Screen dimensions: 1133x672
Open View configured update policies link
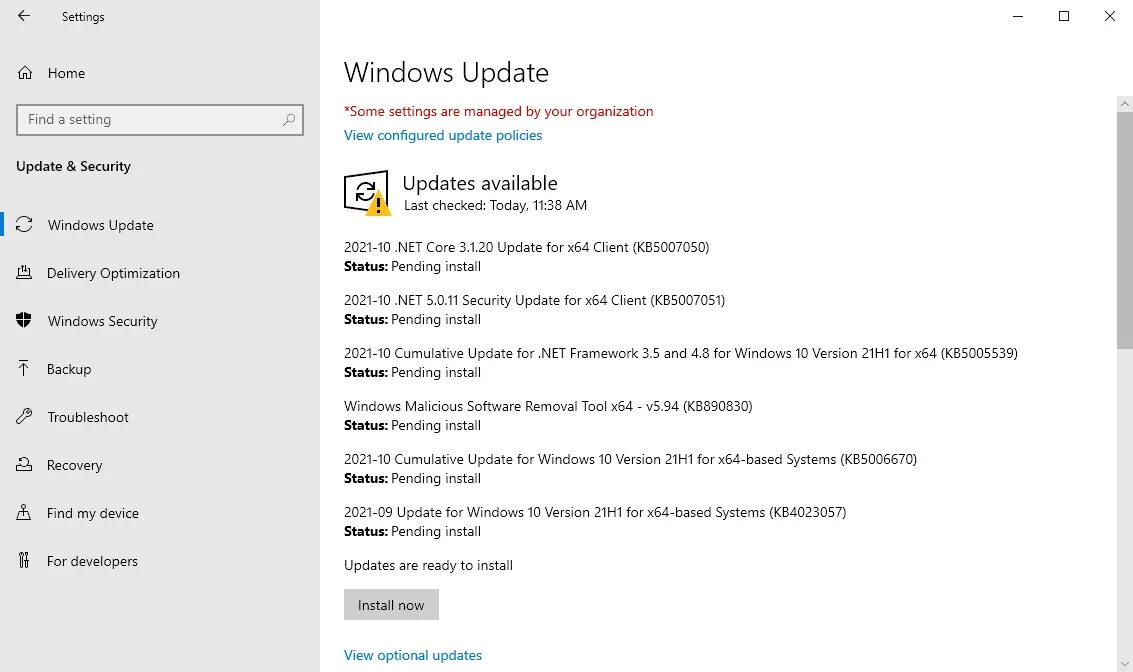click(x=443, y=135)
